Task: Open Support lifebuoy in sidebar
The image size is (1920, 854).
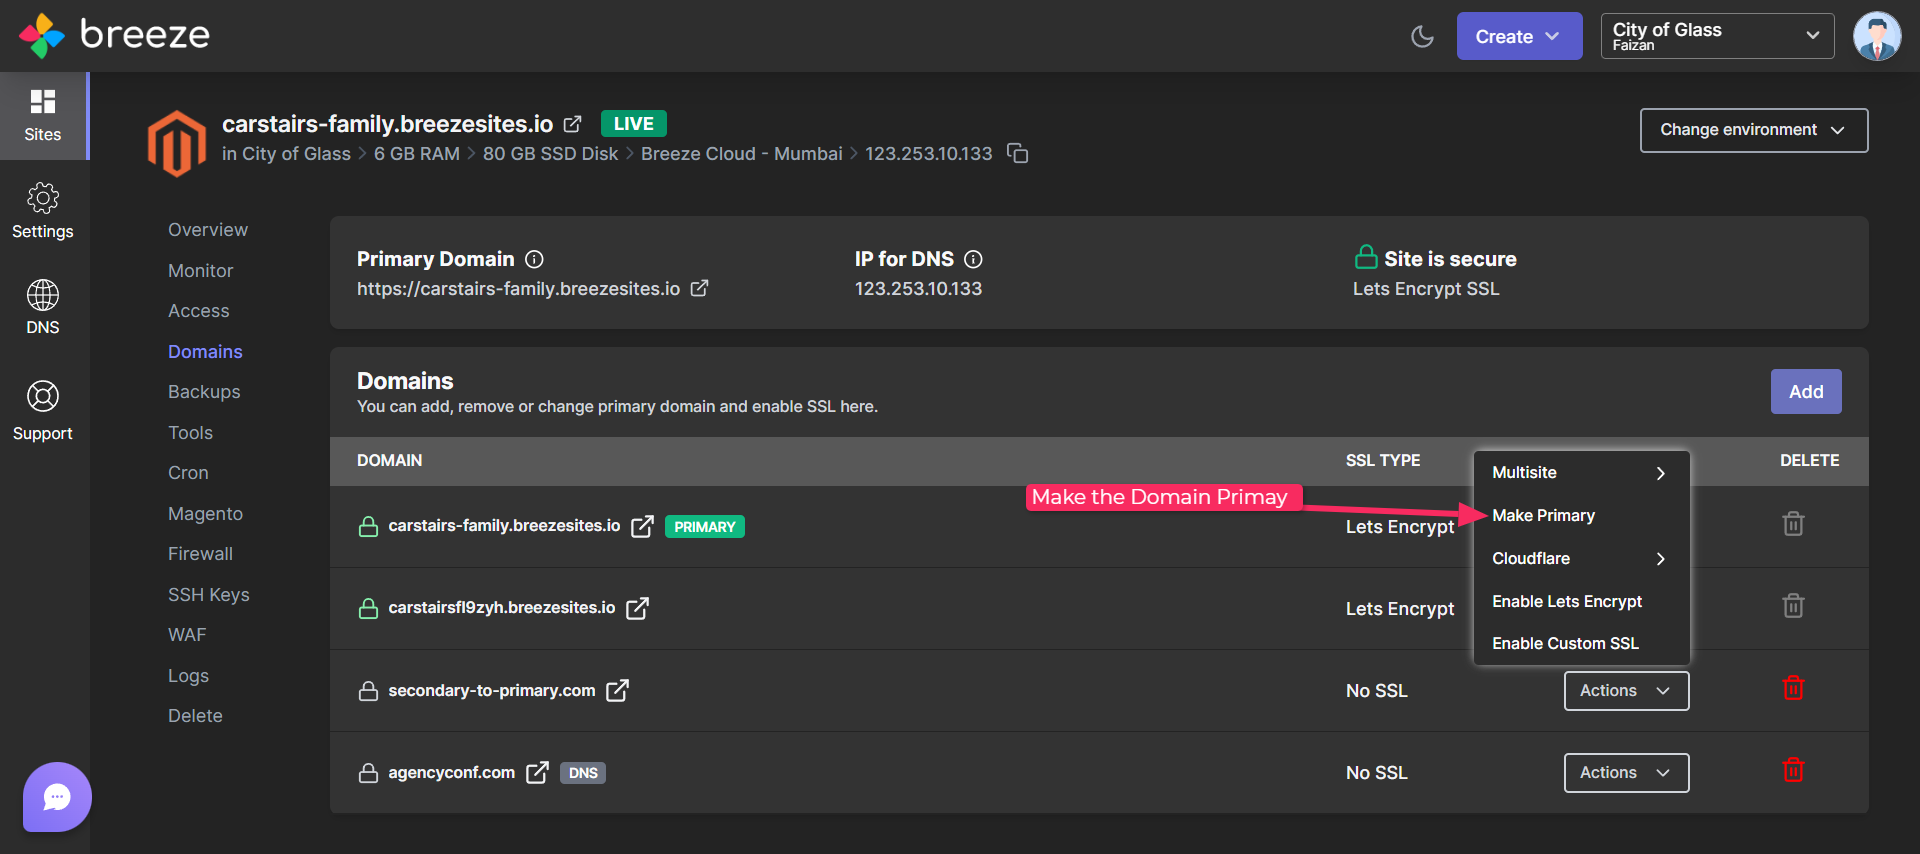Action: coord(43,411)
